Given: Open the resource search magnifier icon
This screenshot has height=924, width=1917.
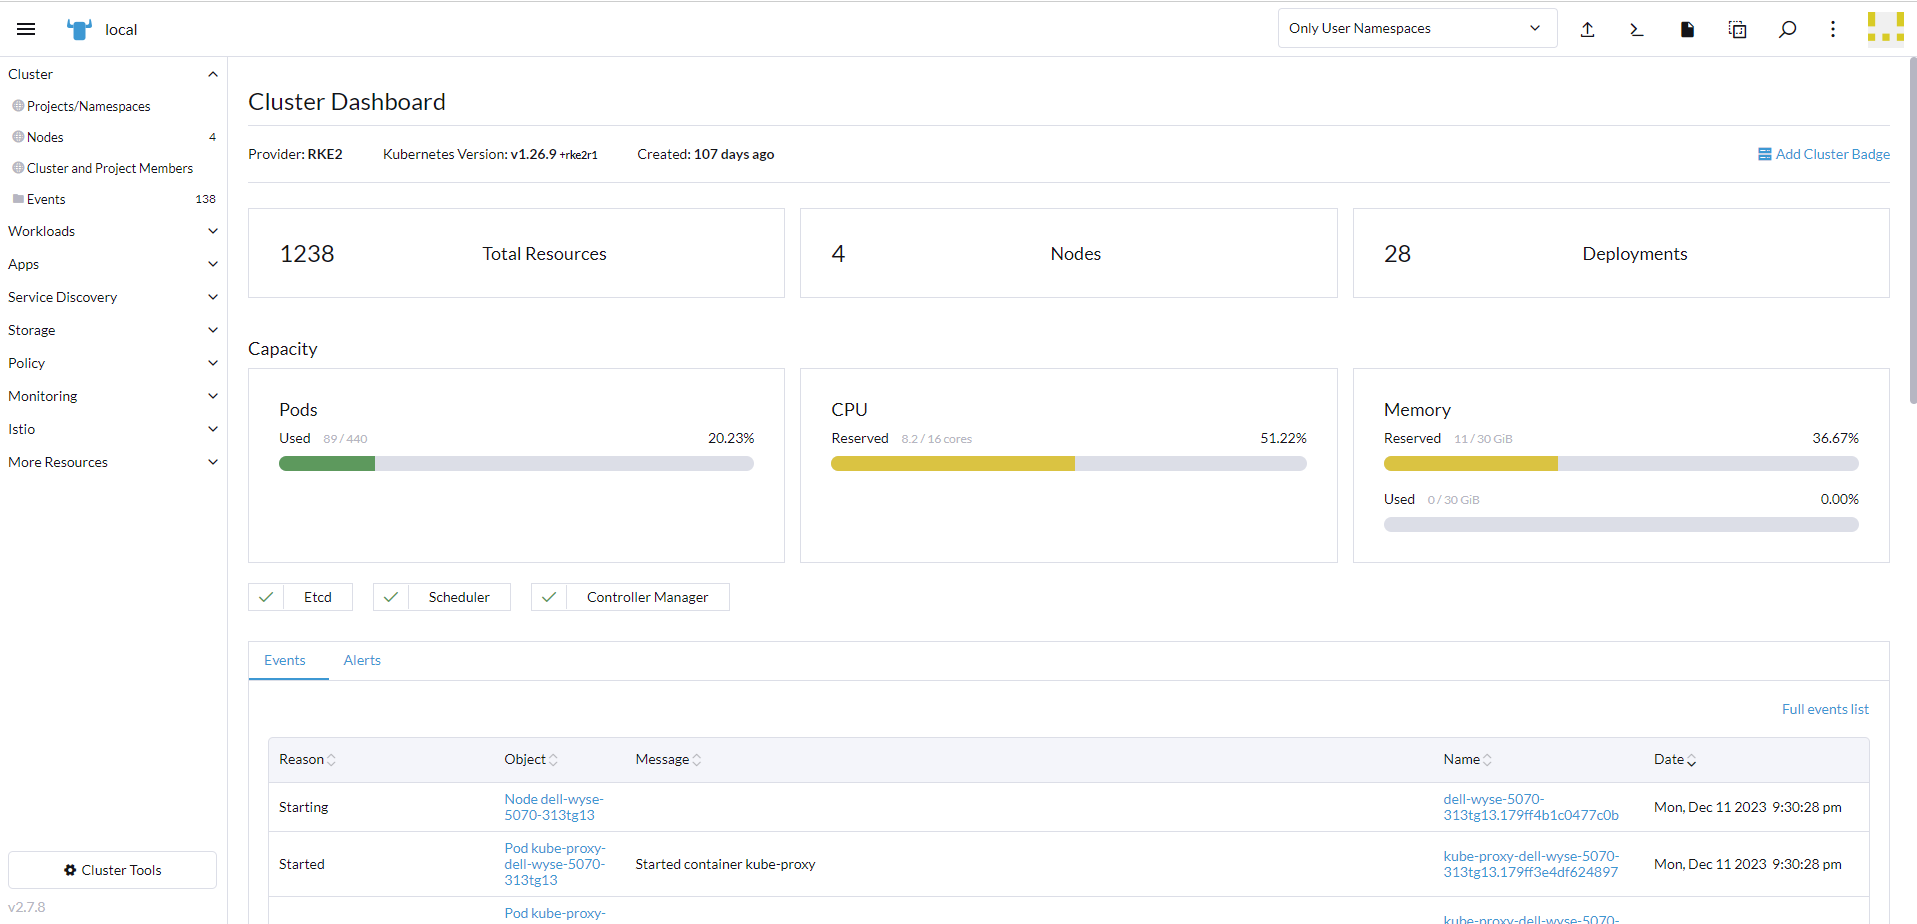Looking at the screenshot, I should 1787,29.
